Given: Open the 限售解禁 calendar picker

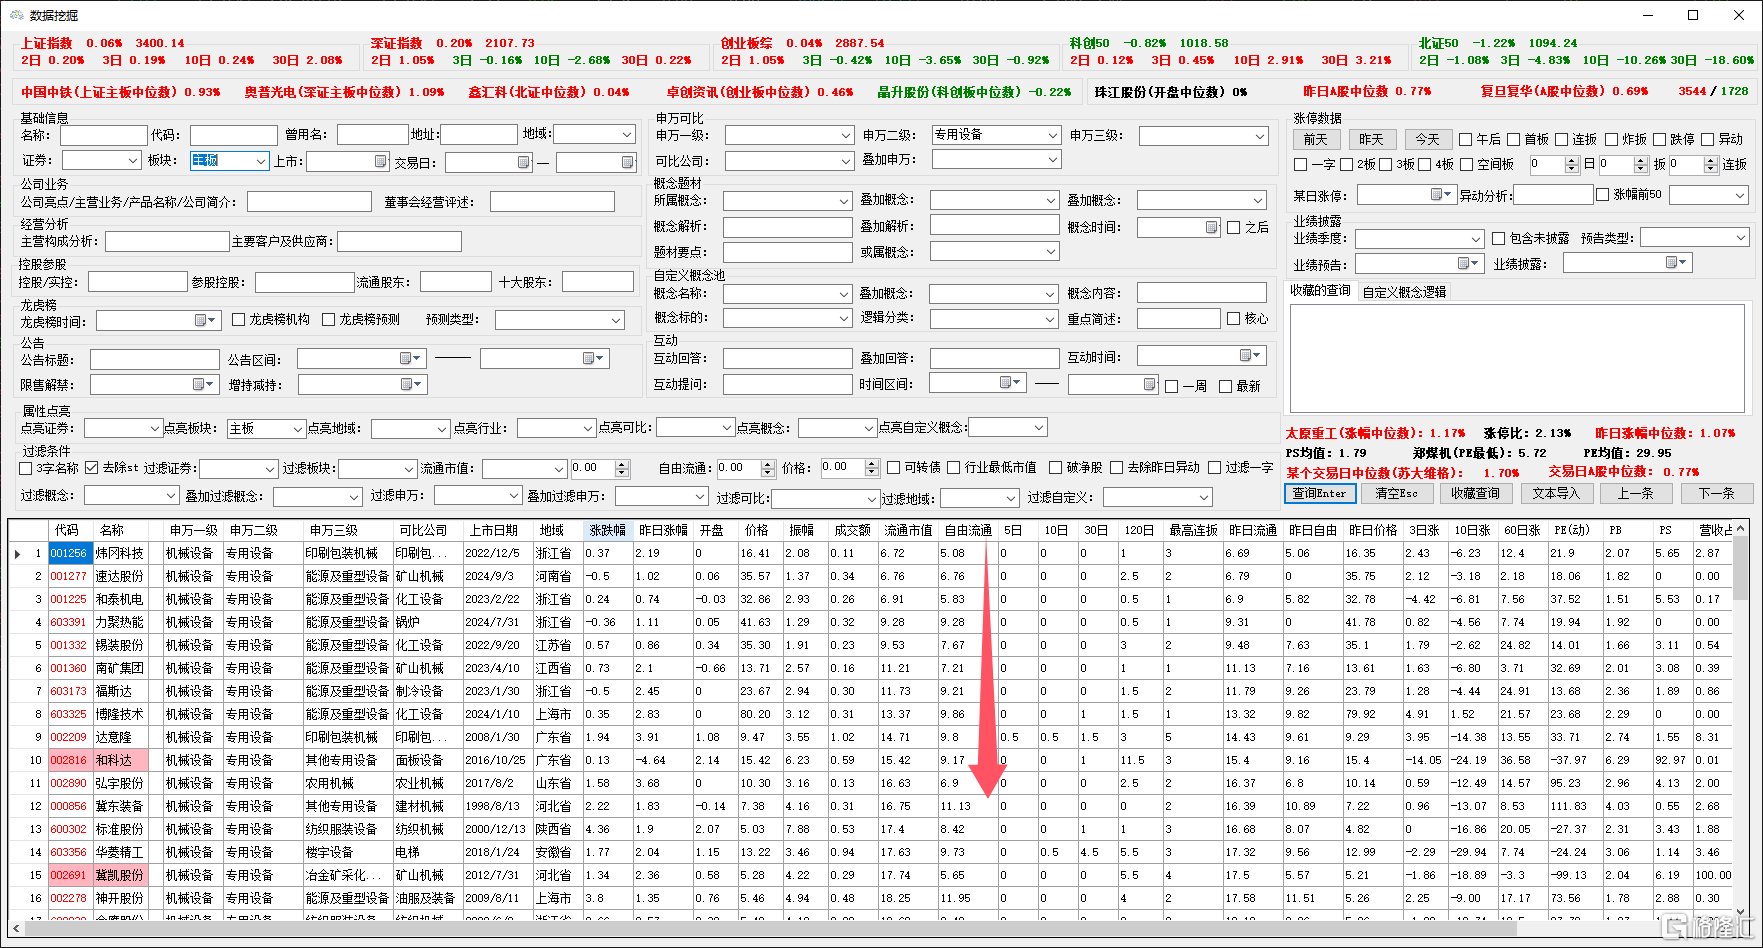Looking at the screenshot, I should pyautogui.click(x=203, y=384).
